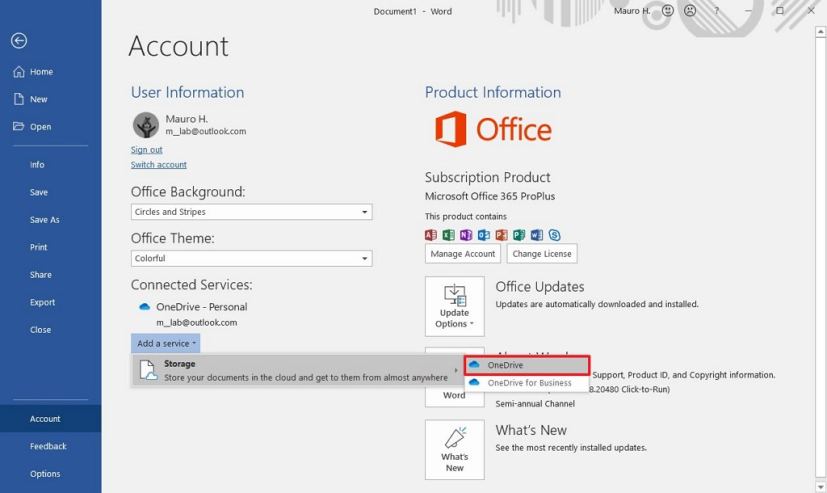Image resolution: width=827 pixels, height=493 pixels.
Task: Select the Account sidebar item
Action: point(51,419)
